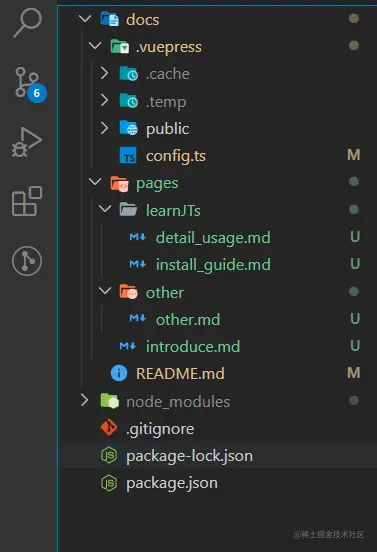This screenshot has width=377, height=552.
Task: Select the .temp folder label
Action: [x=166, y=102]
